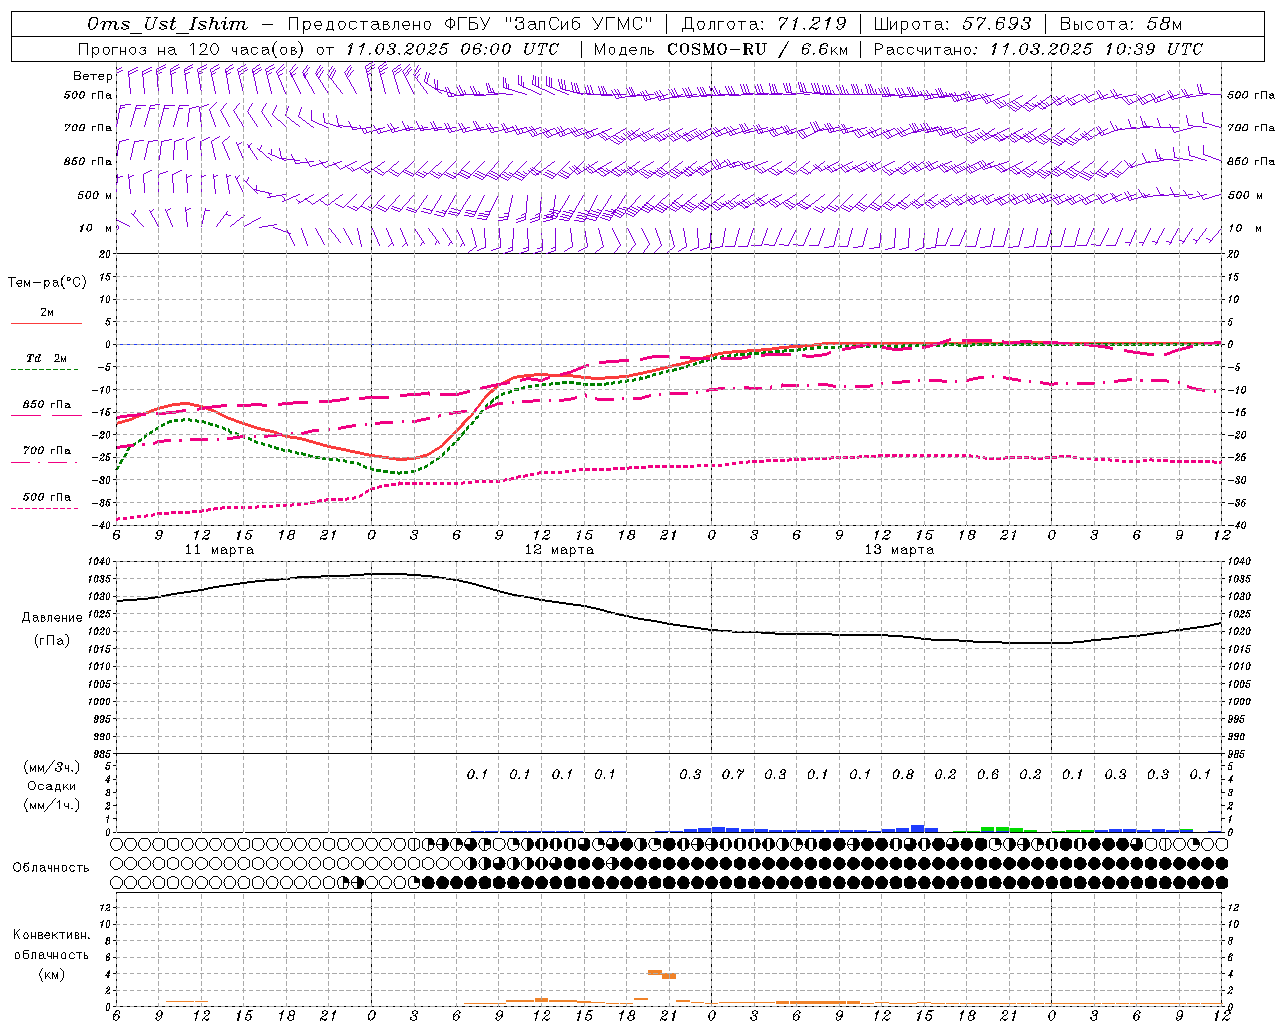Click the elevation text Высота: 58м
1280x1024 pixels.
click(1120, 24)
